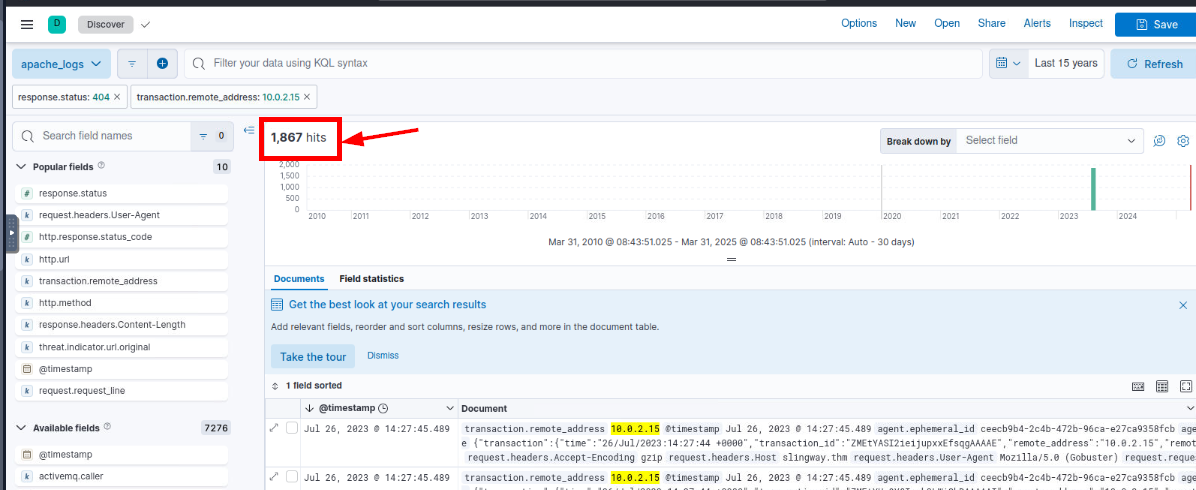
Task: Select the transaction.remote_address field
Action: click(122, 281)
